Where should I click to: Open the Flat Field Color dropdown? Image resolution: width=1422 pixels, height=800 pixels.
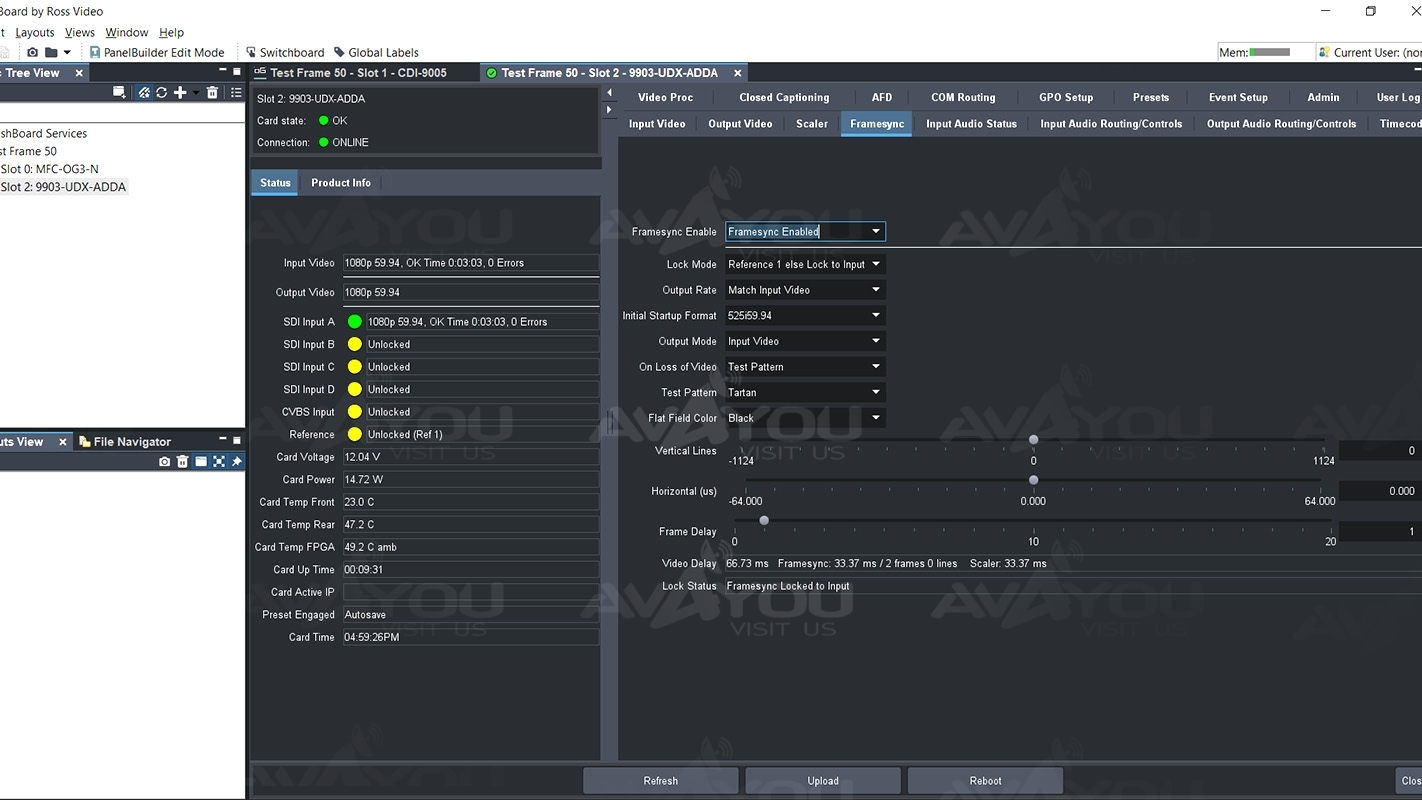[805, 419]
